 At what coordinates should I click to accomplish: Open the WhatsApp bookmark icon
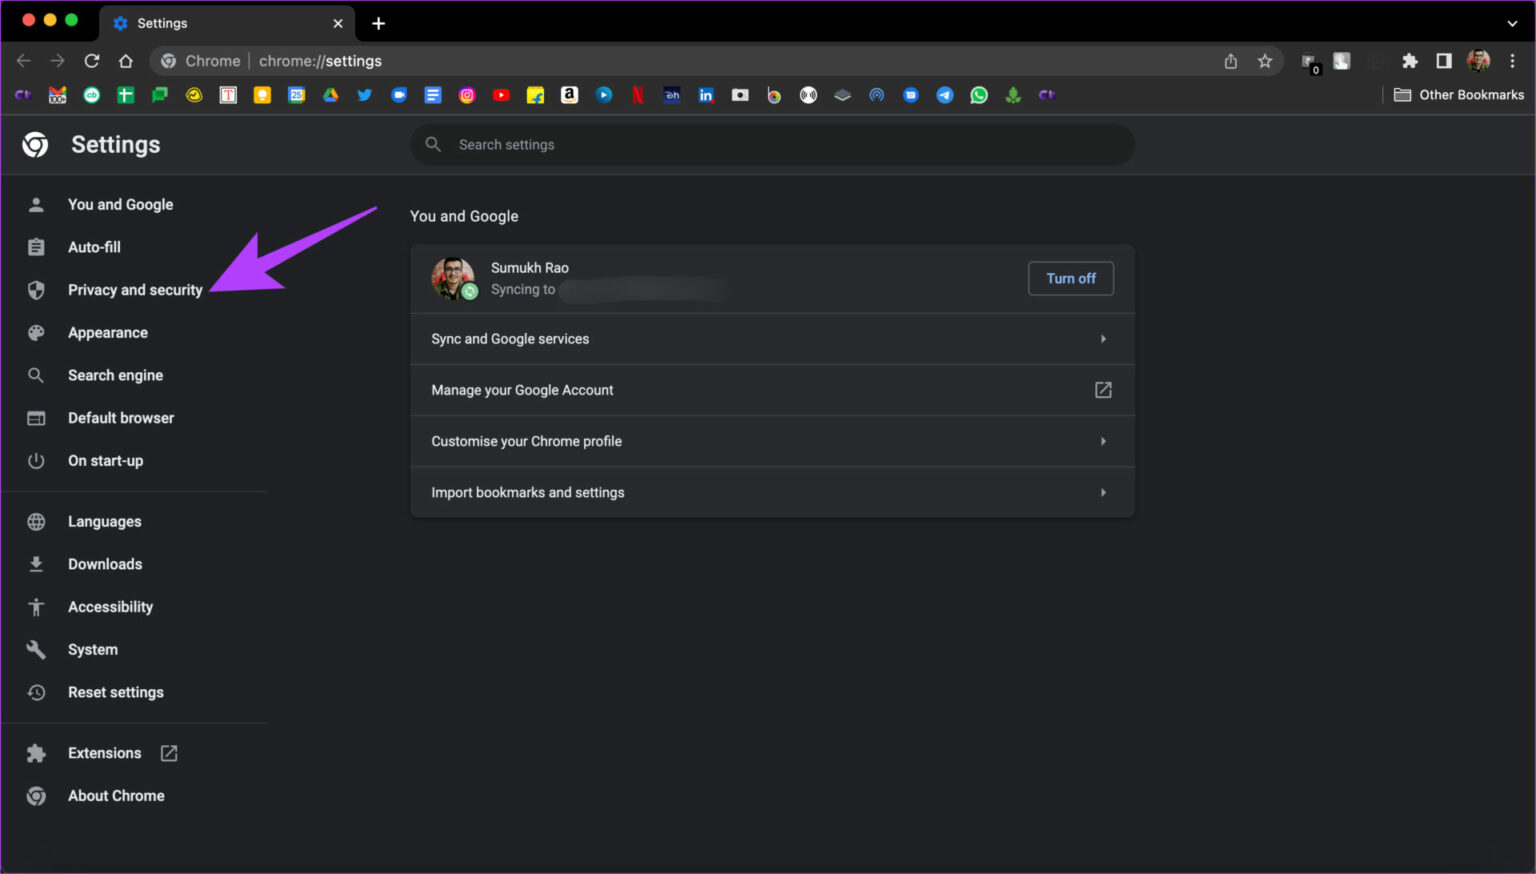click(x=978, y=94)
